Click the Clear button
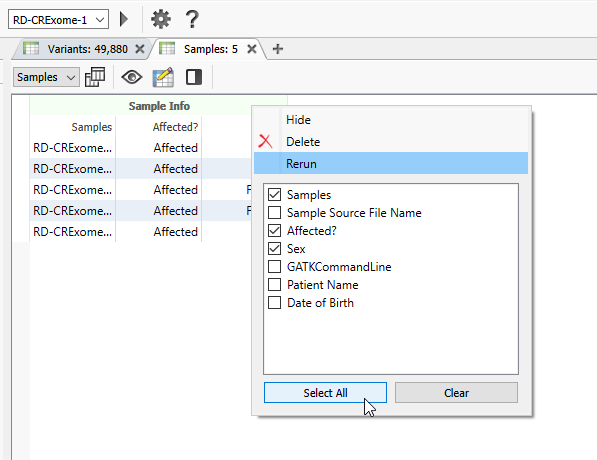Image resolution: width=597 pixels, height=460 pixels. [456, 393]
